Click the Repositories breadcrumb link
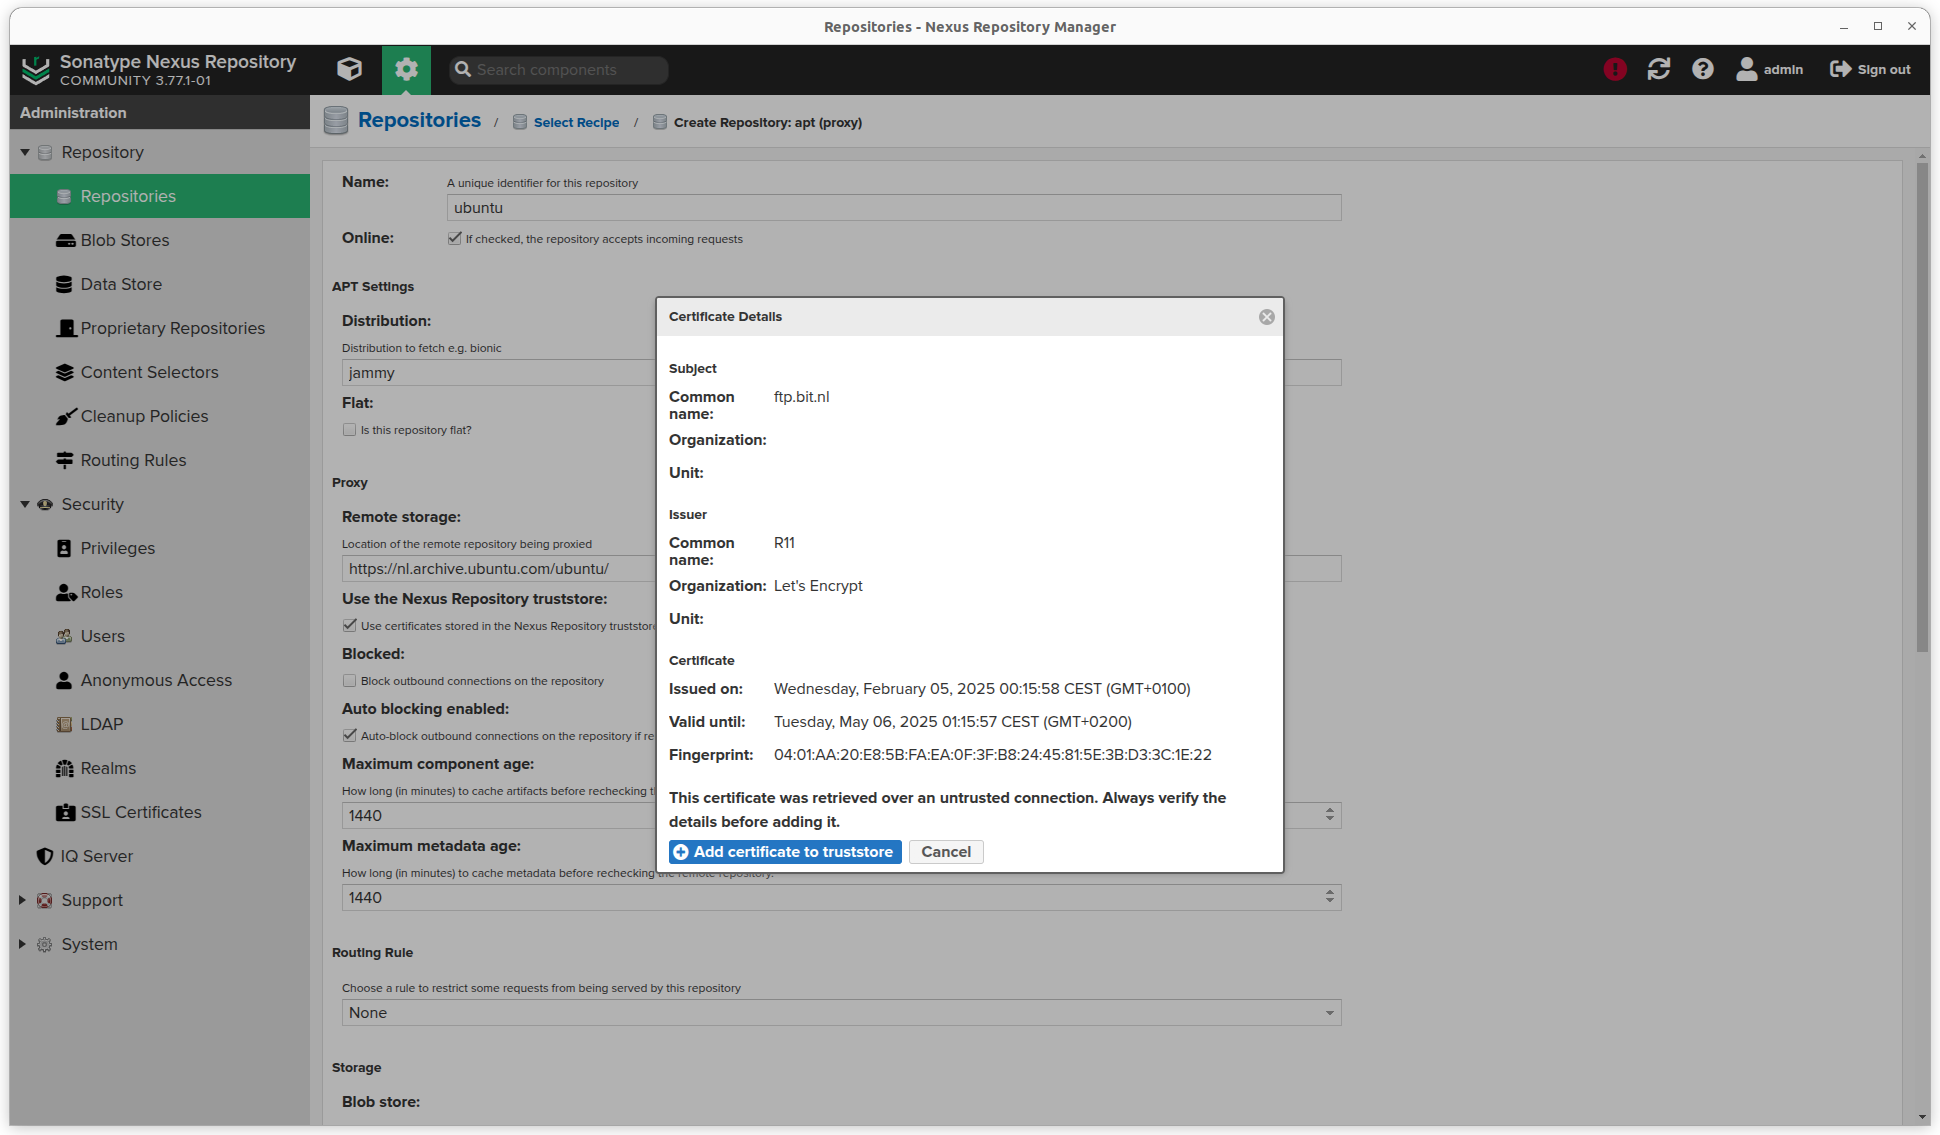 pos(419,120)
